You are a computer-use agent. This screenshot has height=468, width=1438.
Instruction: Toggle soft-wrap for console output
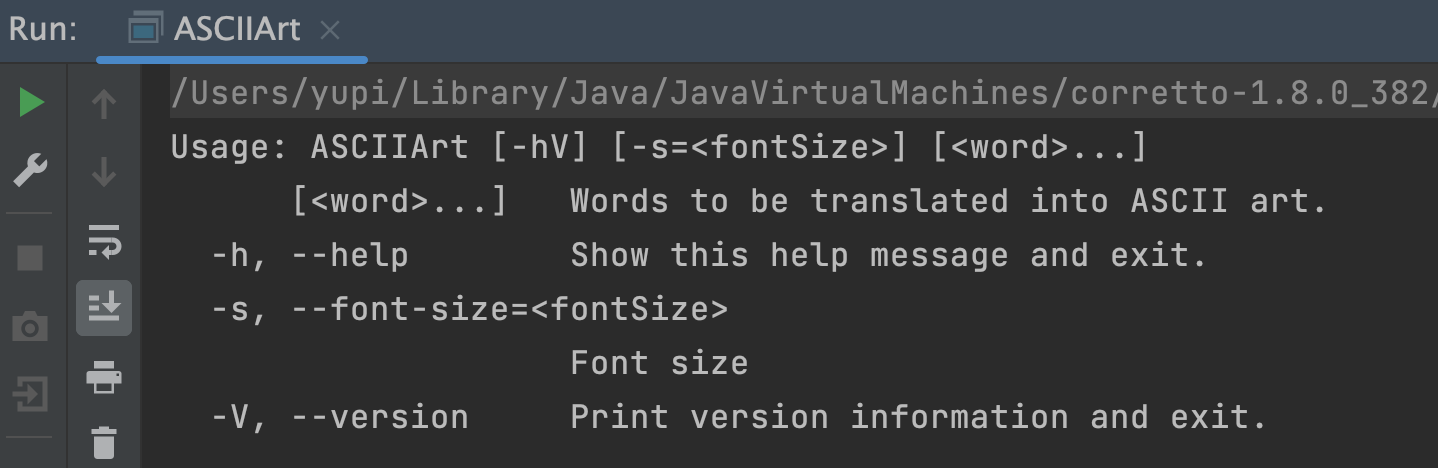pos(104,241)
